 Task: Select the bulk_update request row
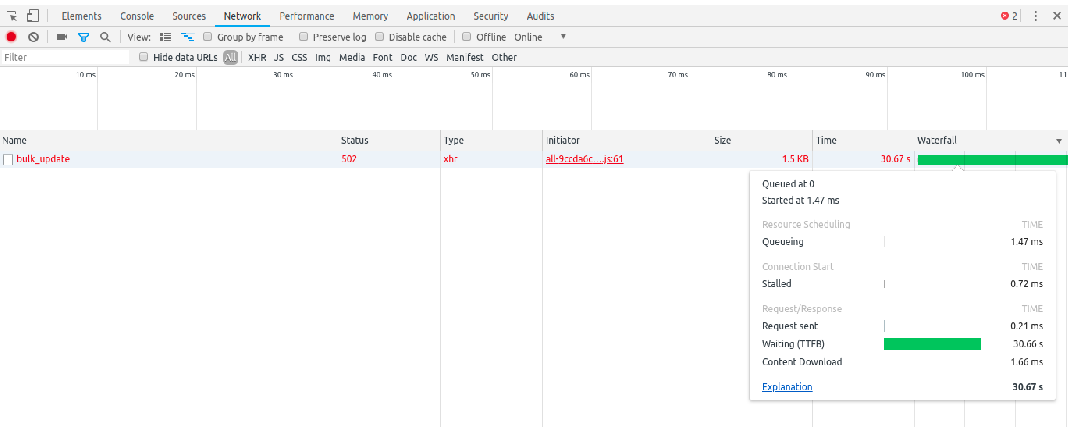[x=534, y=159]
